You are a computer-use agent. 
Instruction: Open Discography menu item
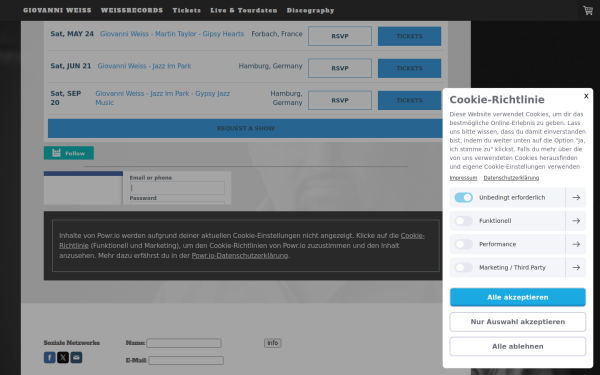(310, 10)
